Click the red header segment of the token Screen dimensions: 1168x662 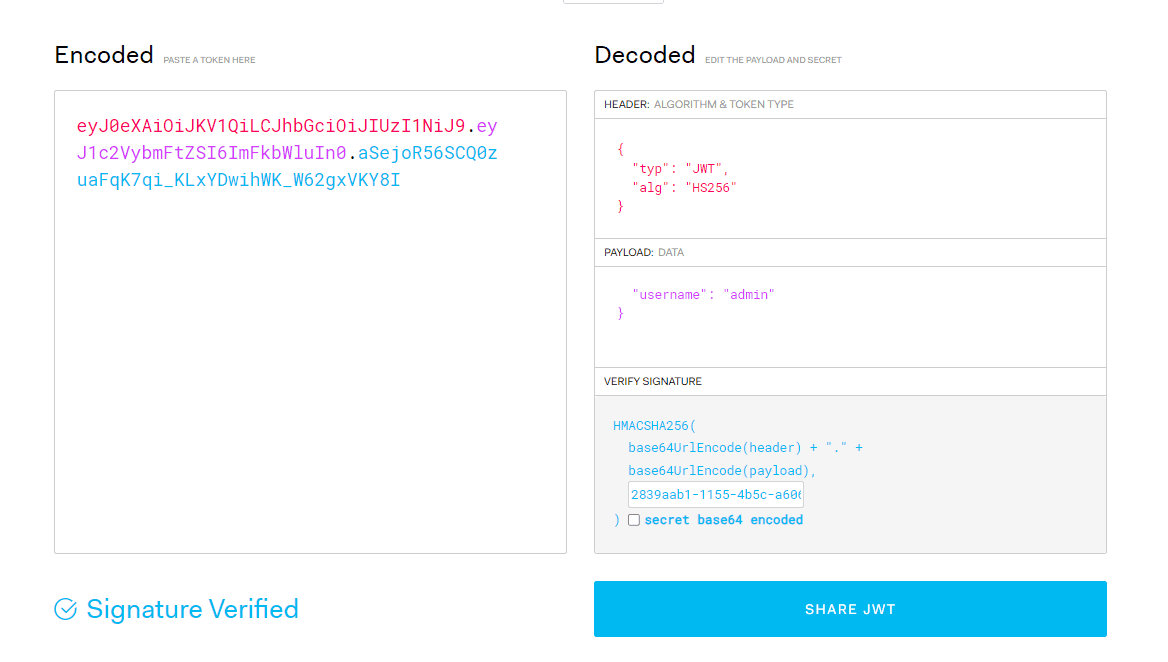coord(270,127)
